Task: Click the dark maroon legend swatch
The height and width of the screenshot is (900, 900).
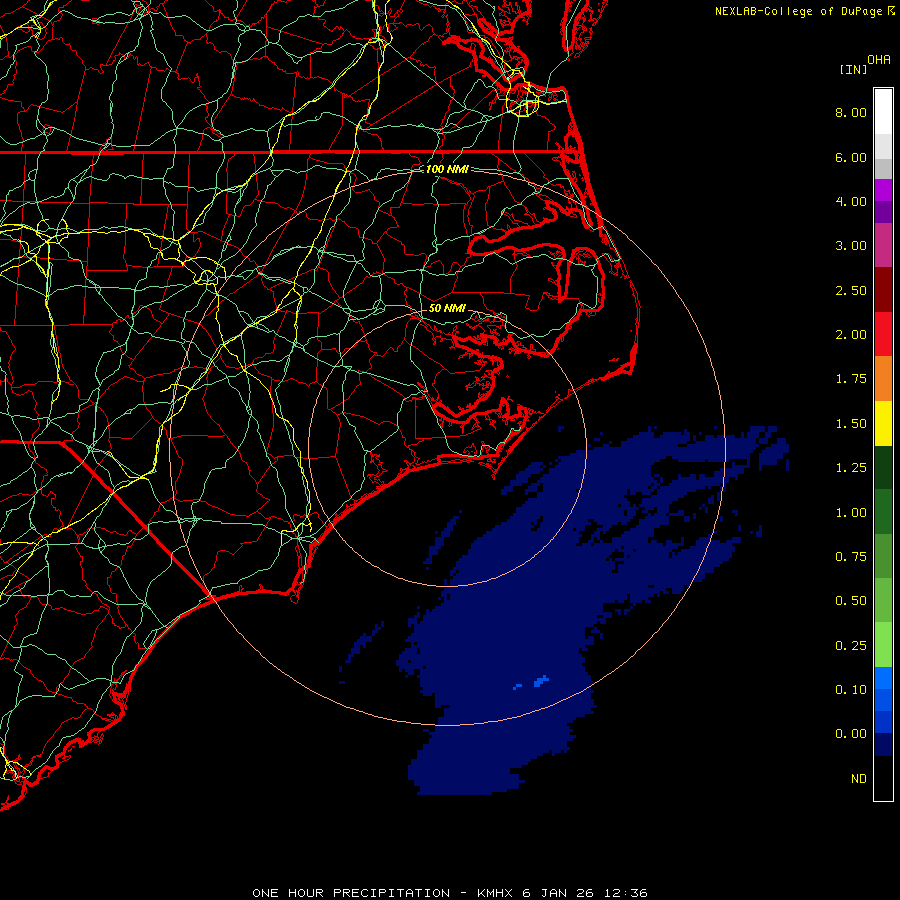Action: coord(883,290)
